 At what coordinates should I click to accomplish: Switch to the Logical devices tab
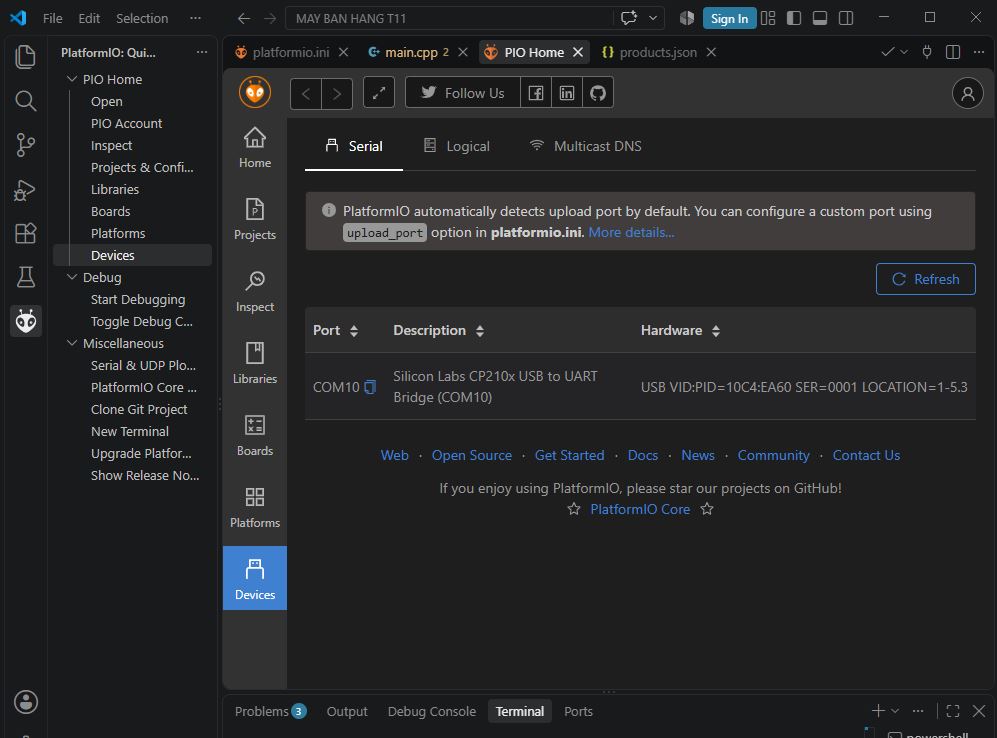pyautogui.click(x=457, y=146)
